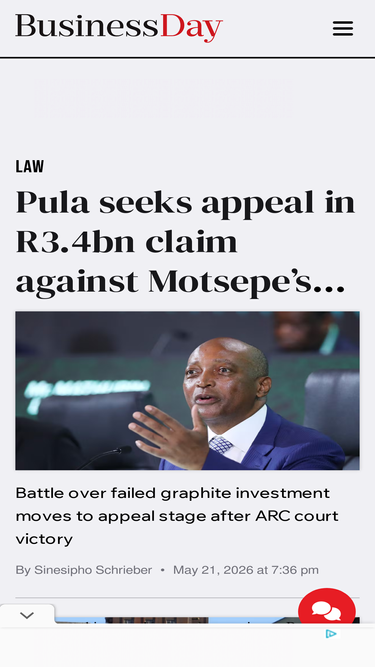375x667 pixels.
Task: Tap the red chat bubbles floating button
Action: [327, 609]
